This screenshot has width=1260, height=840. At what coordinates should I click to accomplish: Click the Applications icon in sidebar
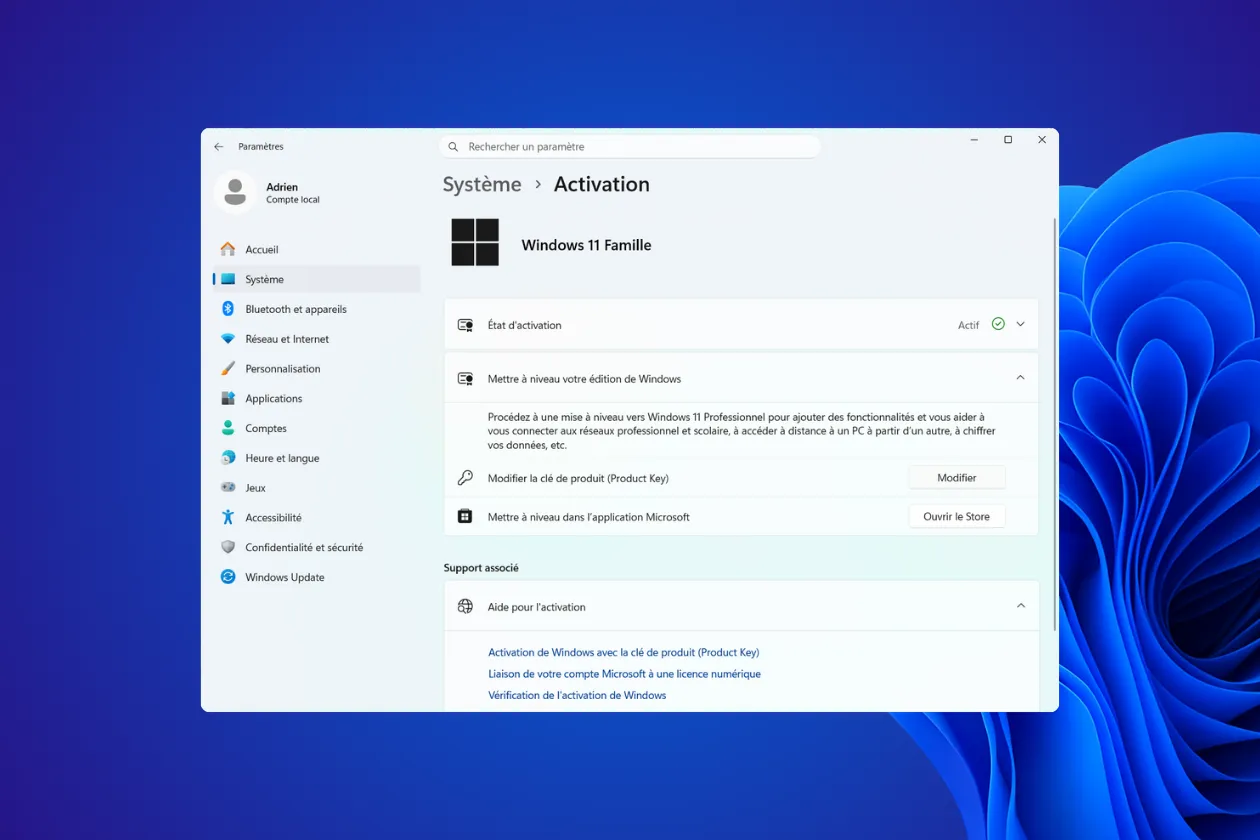228,398
